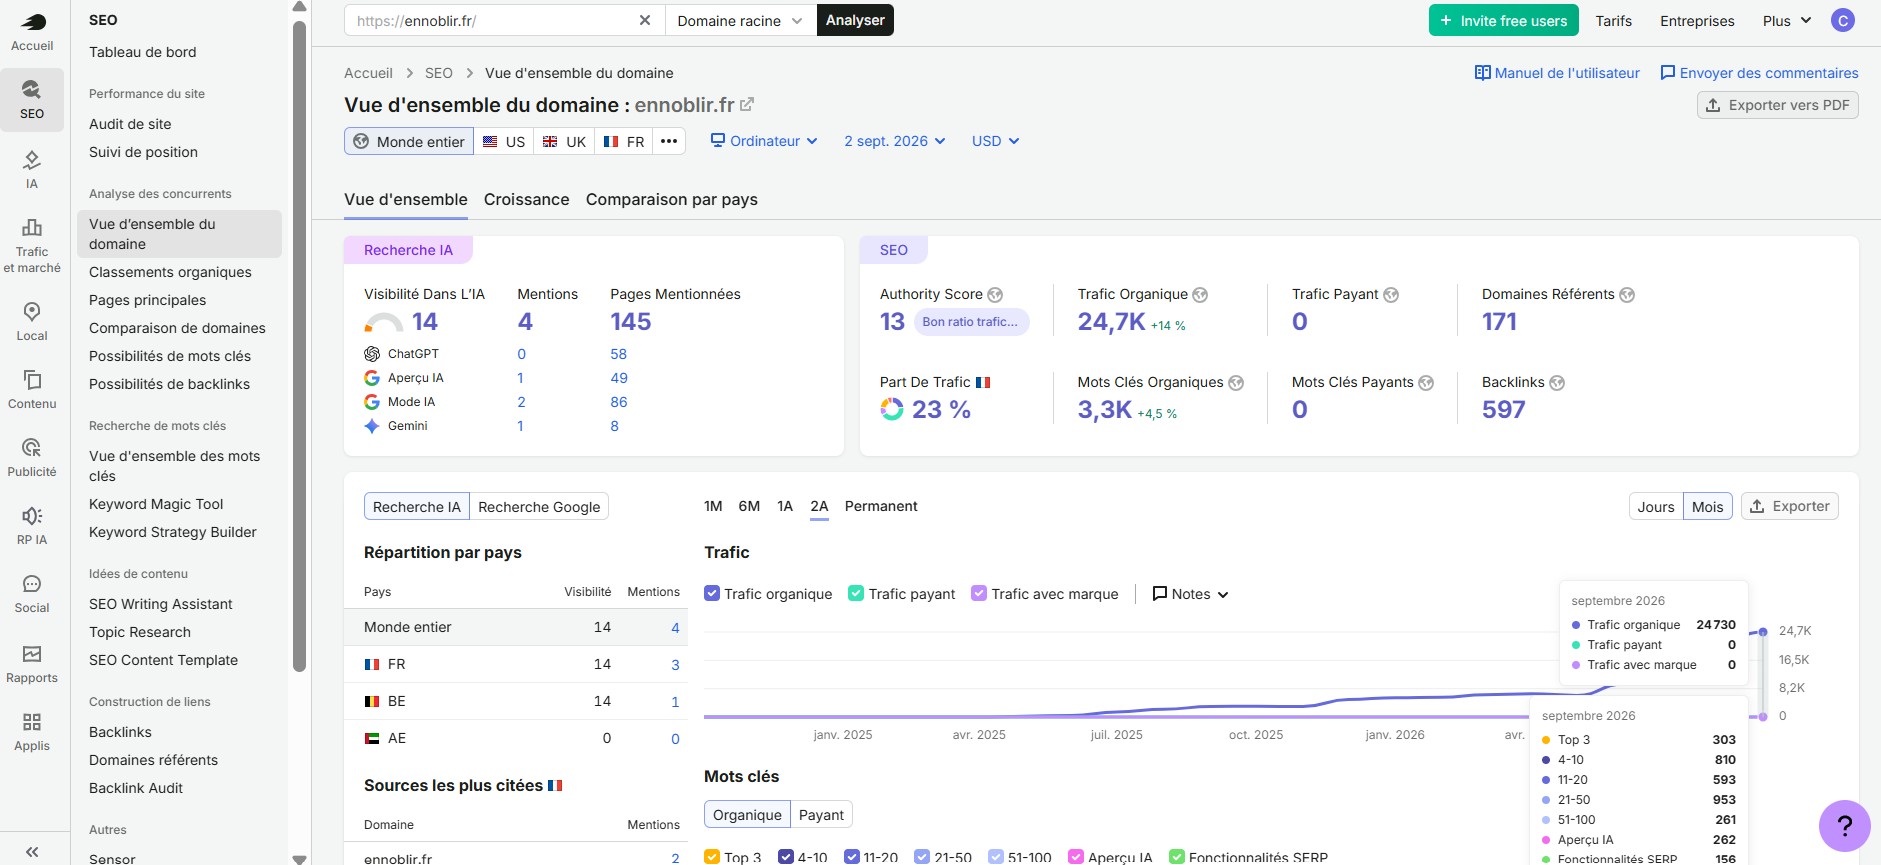
Task: Open Envoyer des commentaires link
Action: [x=1759, y=73]
